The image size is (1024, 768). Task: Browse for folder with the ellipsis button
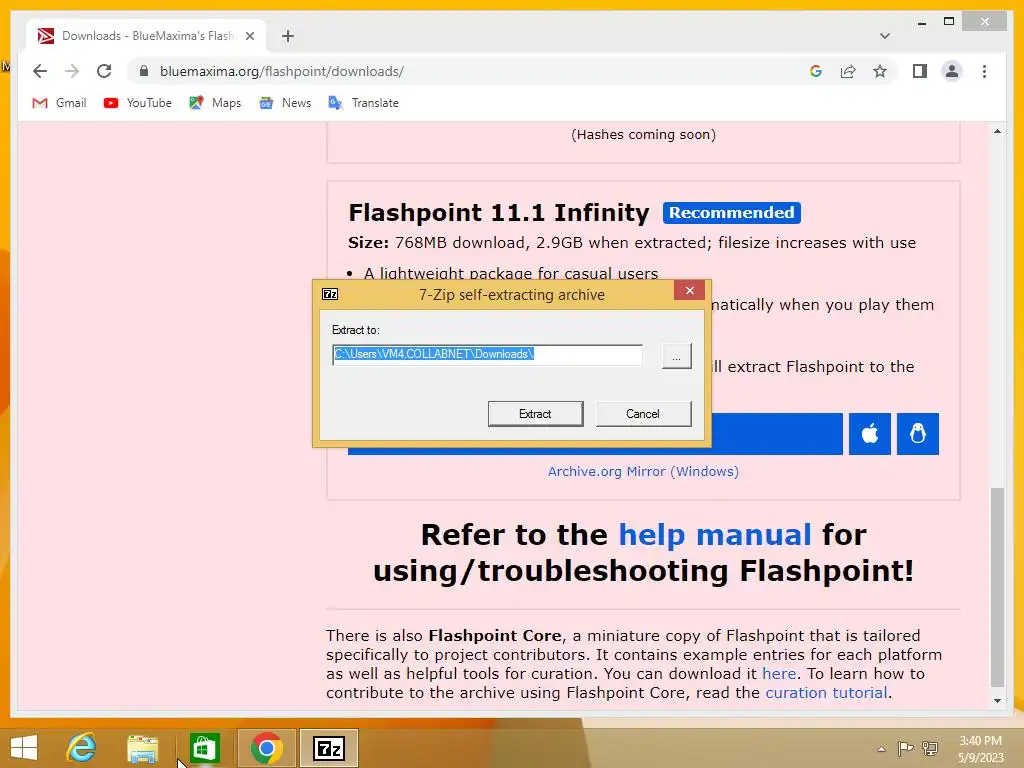[x=677, y=357]
